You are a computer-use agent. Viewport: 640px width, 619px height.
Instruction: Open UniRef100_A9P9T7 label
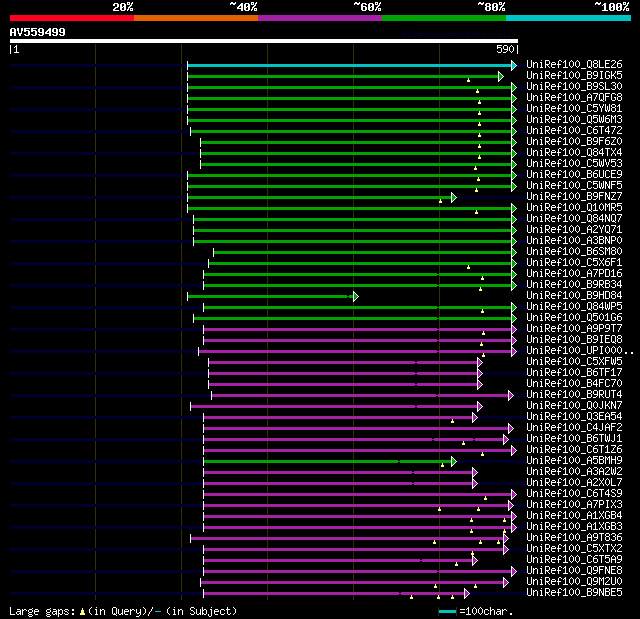tap(574, 329)
